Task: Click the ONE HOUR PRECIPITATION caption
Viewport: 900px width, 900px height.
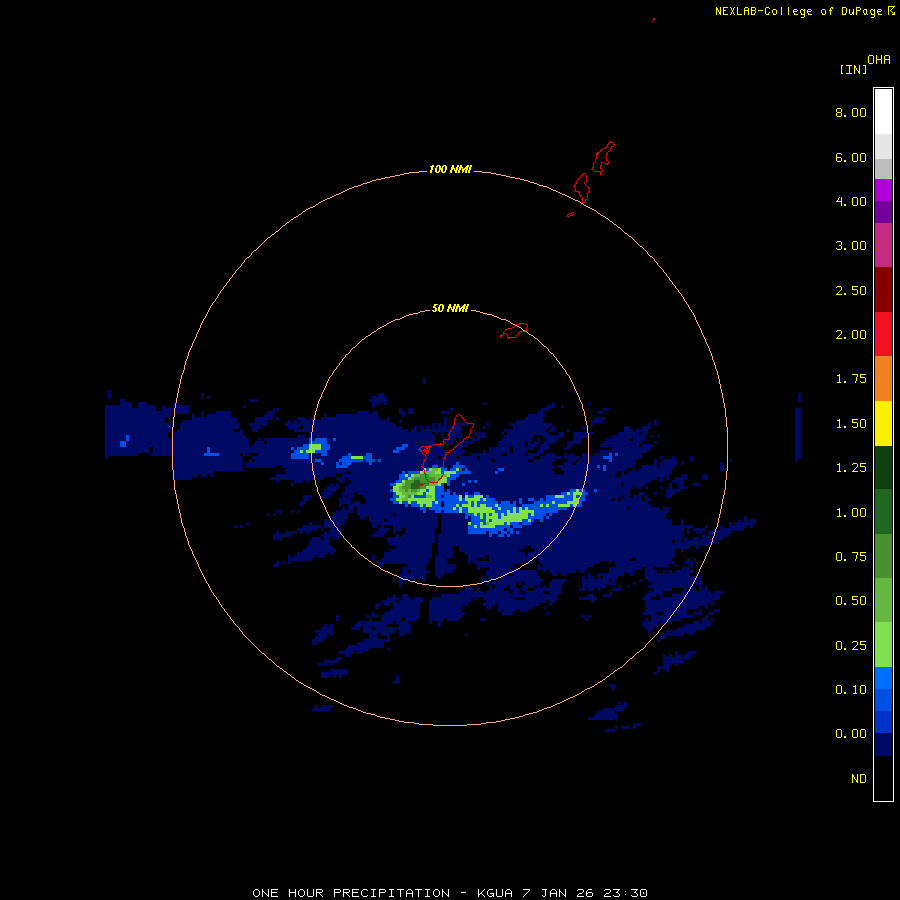Action: 450,893
